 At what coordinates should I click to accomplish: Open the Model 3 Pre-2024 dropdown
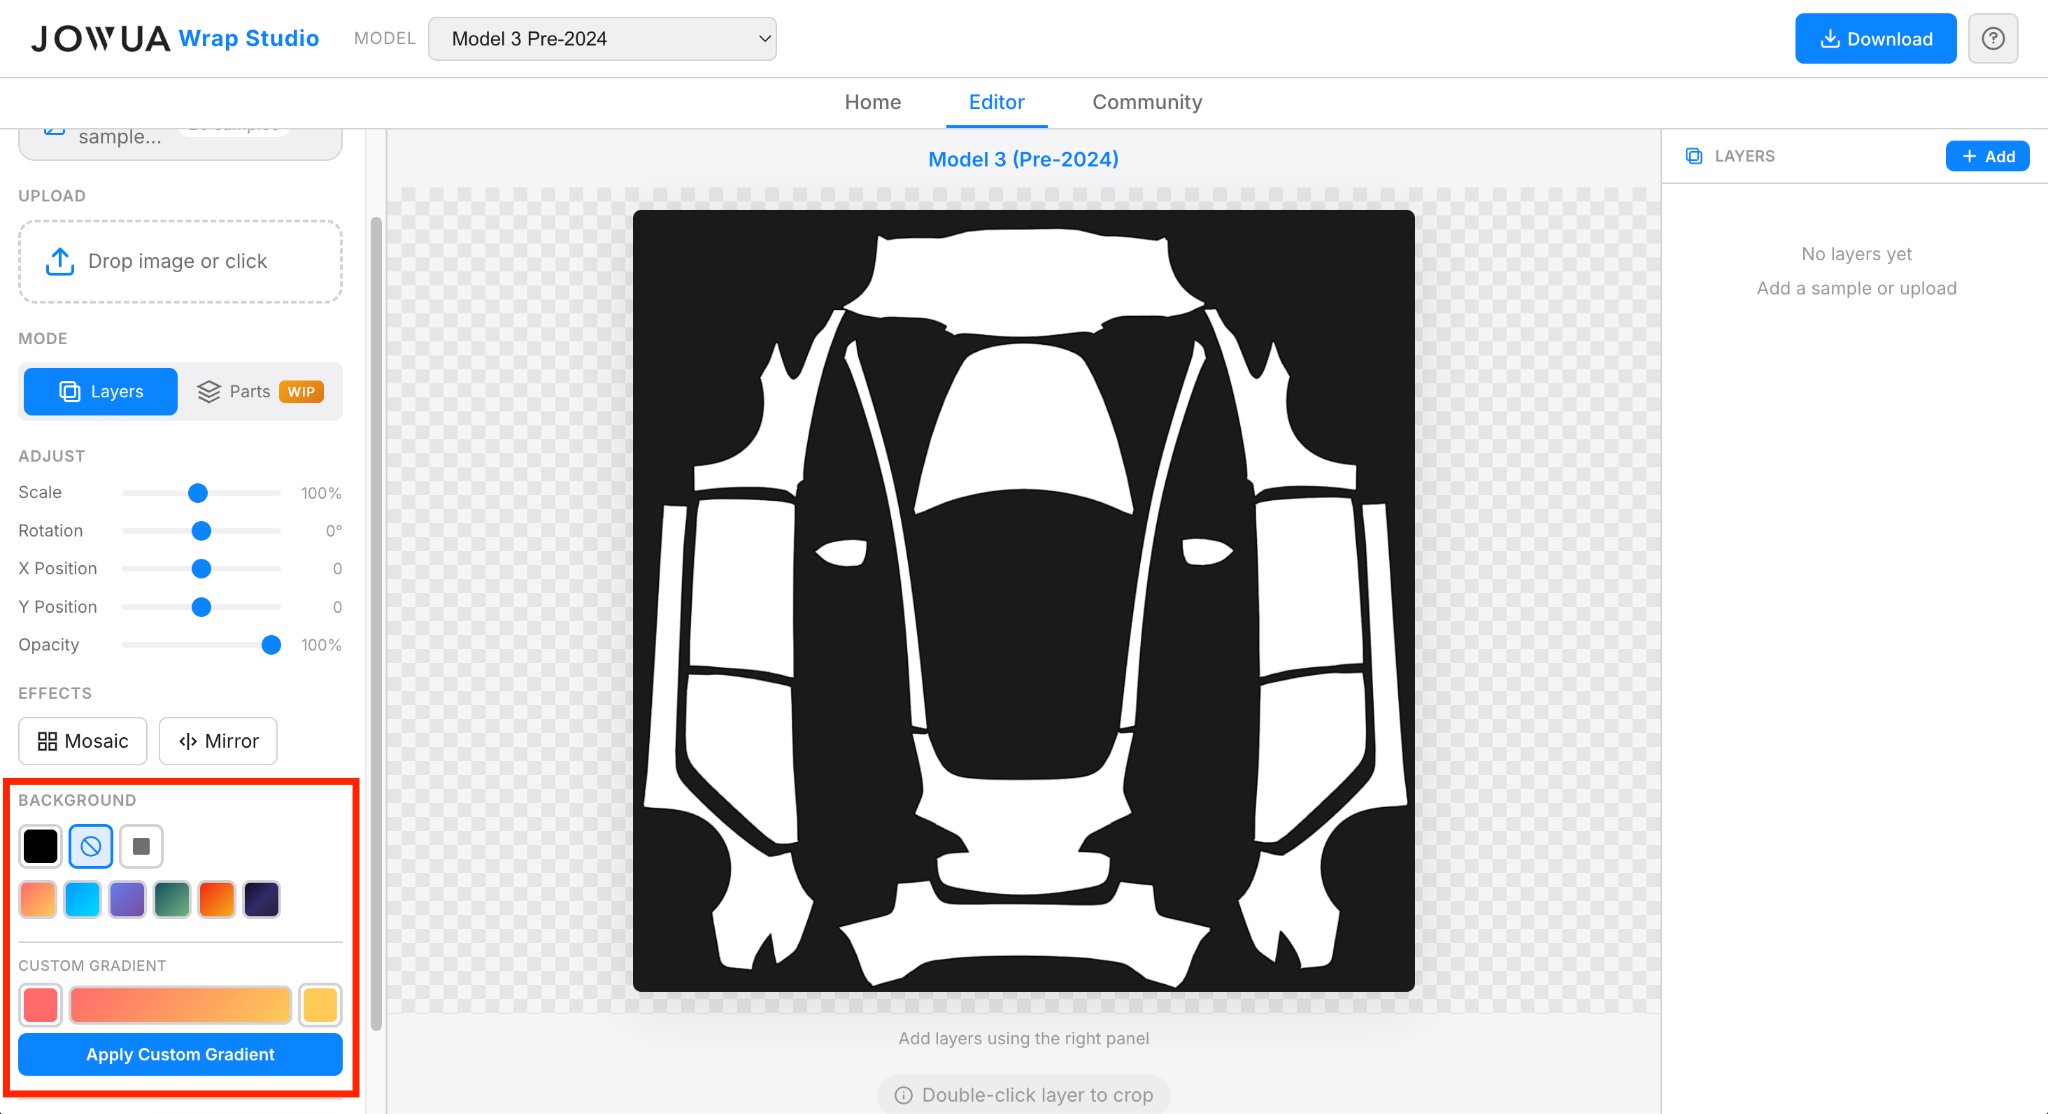602,39
